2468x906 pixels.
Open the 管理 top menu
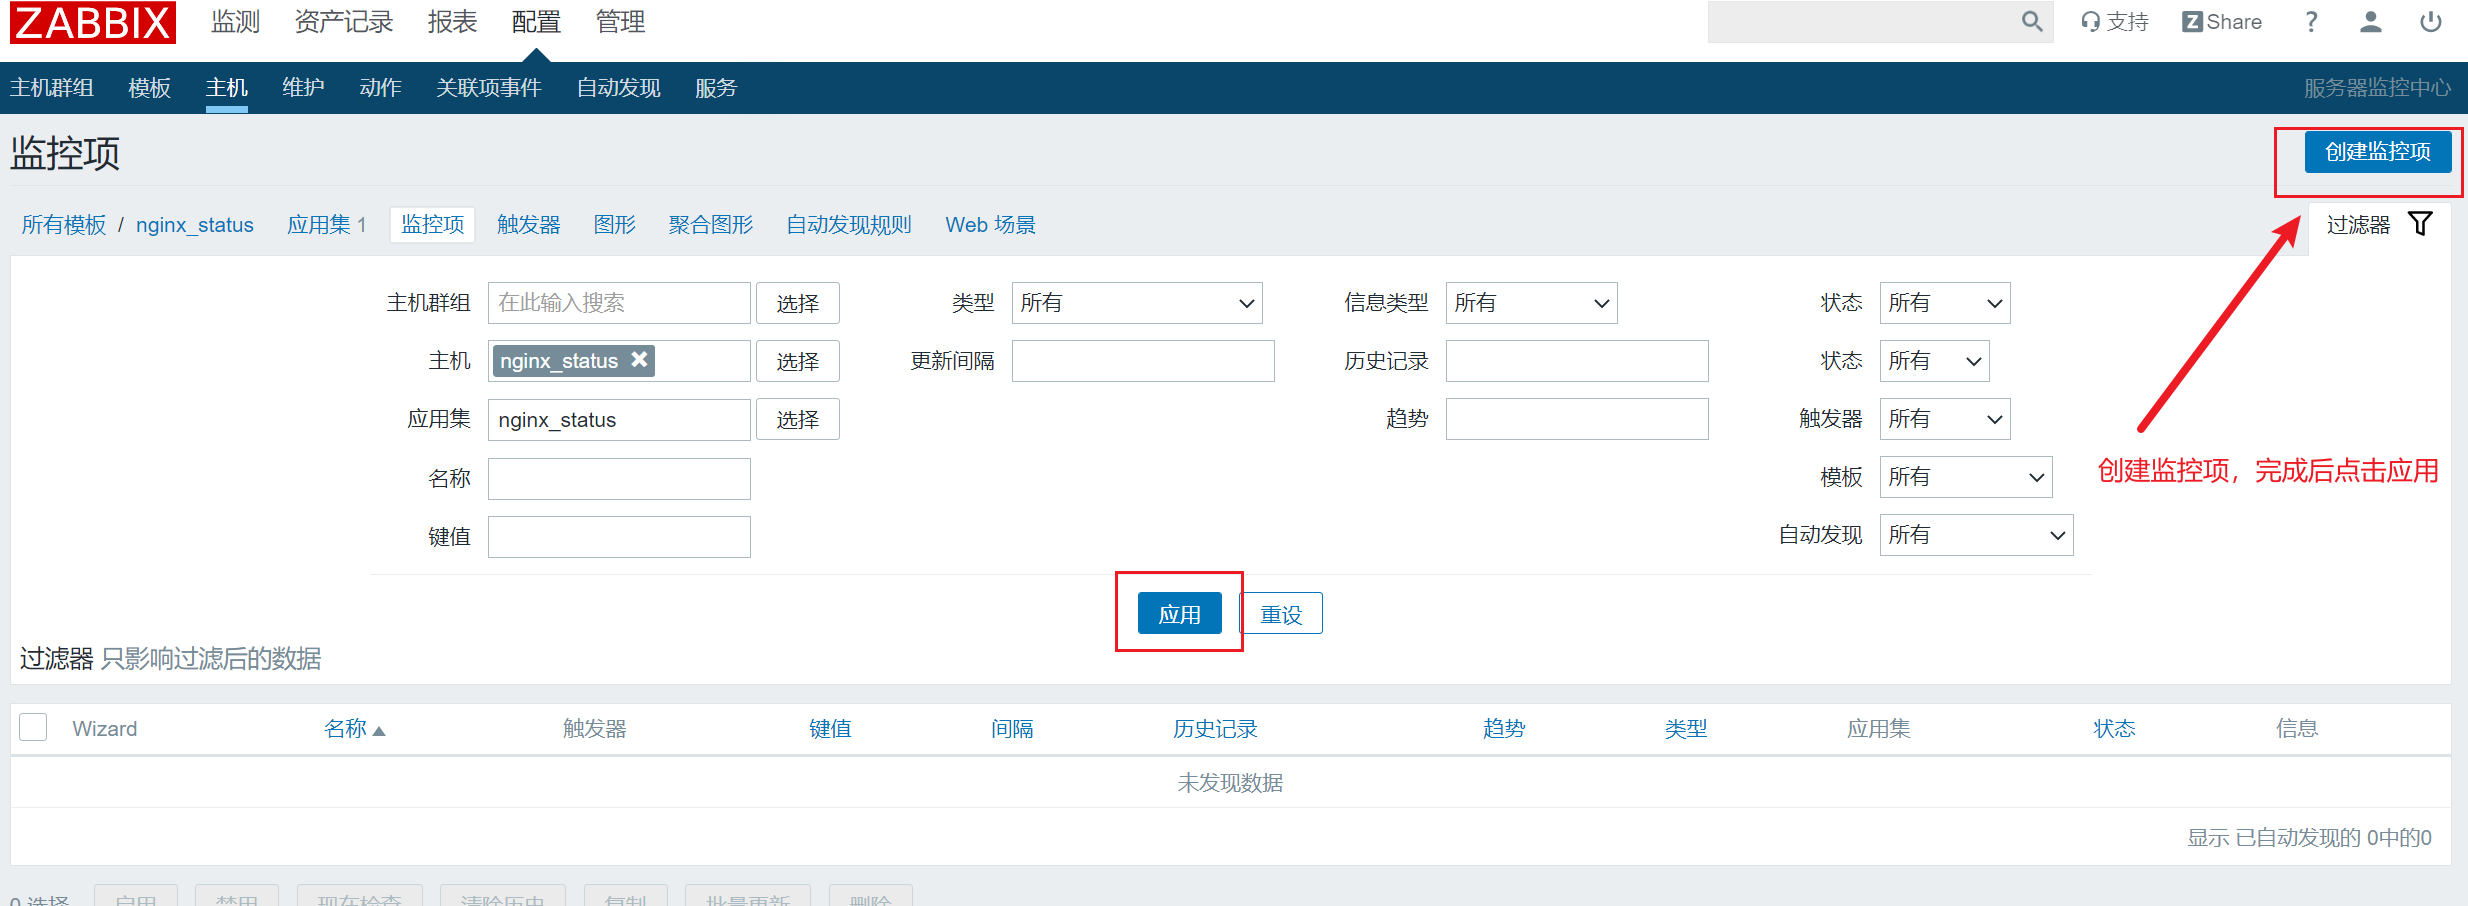(620, 22)
